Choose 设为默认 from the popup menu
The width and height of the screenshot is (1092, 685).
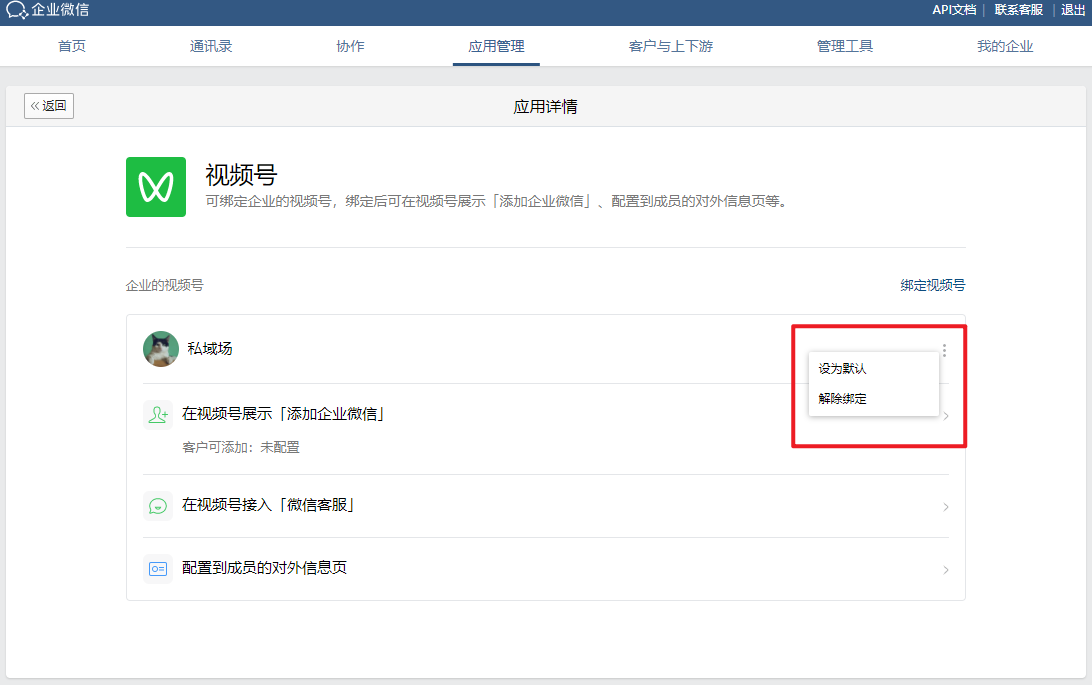coord(843,368)
